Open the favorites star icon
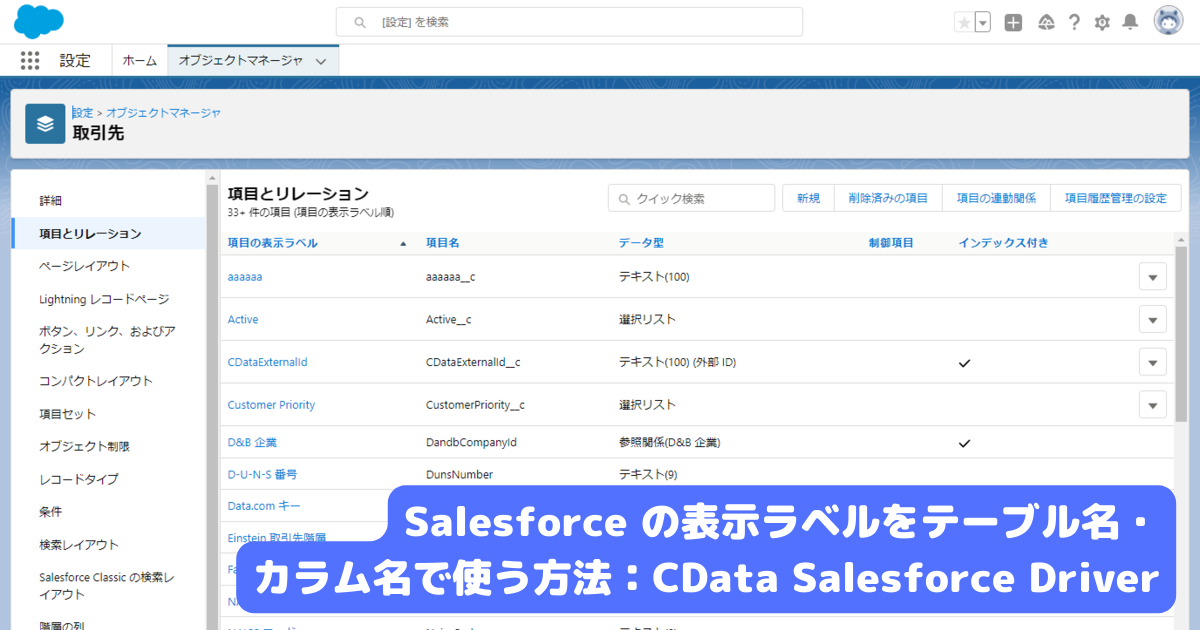Image resolution: width=1200 pixels, height=630 pixels. coord(964,22)
